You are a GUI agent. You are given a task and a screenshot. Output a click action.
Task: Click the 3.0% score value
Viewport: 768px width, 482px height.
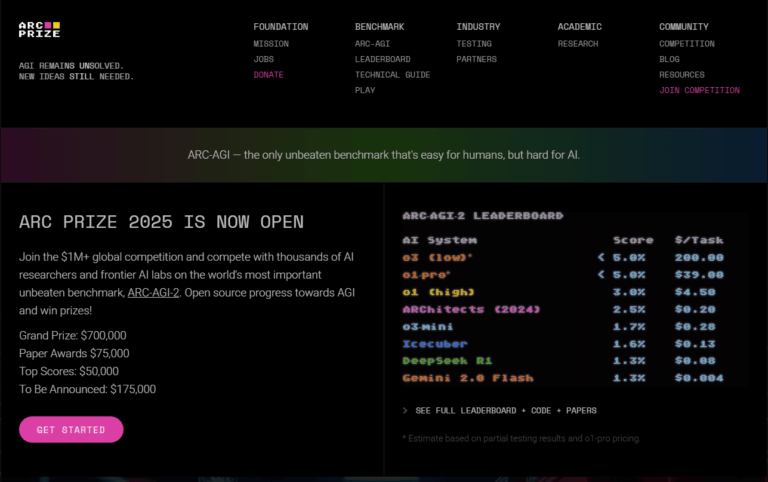pyautogui.click(x=629, y=292)
